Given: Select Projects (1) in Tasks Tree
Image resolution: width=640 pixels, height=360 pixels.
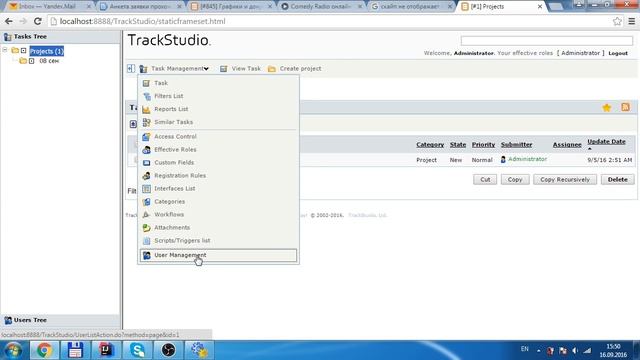Looking at the screenshot, I should click(47, 51).
